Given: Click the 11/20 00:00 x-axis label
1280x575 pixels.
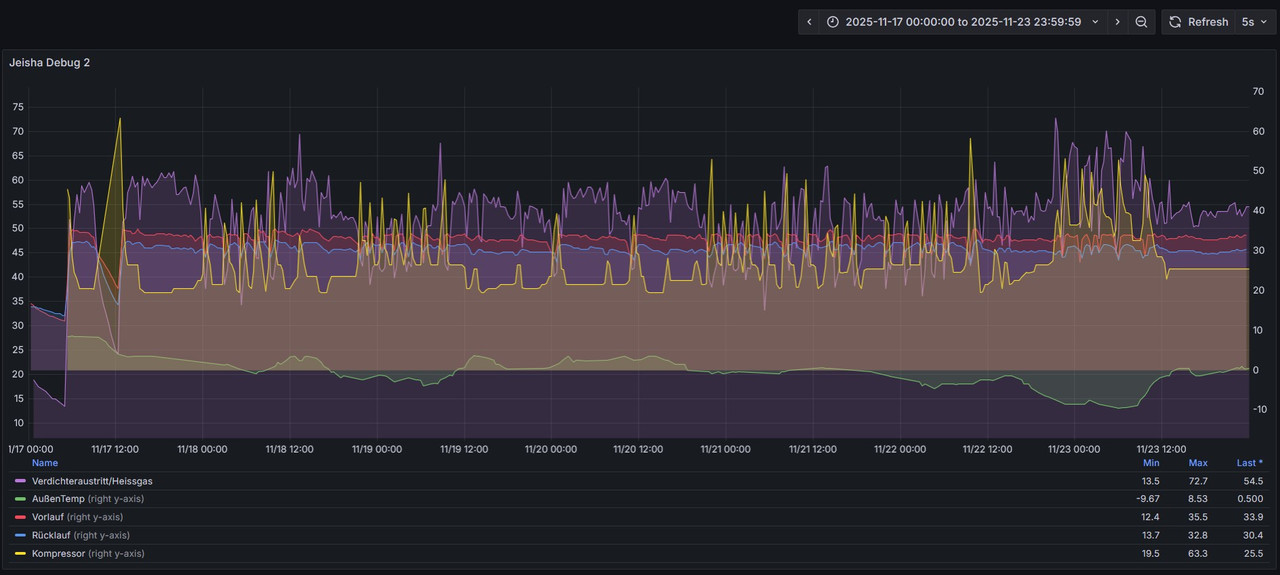Looking at the screenshot, I should pos(551,449).
